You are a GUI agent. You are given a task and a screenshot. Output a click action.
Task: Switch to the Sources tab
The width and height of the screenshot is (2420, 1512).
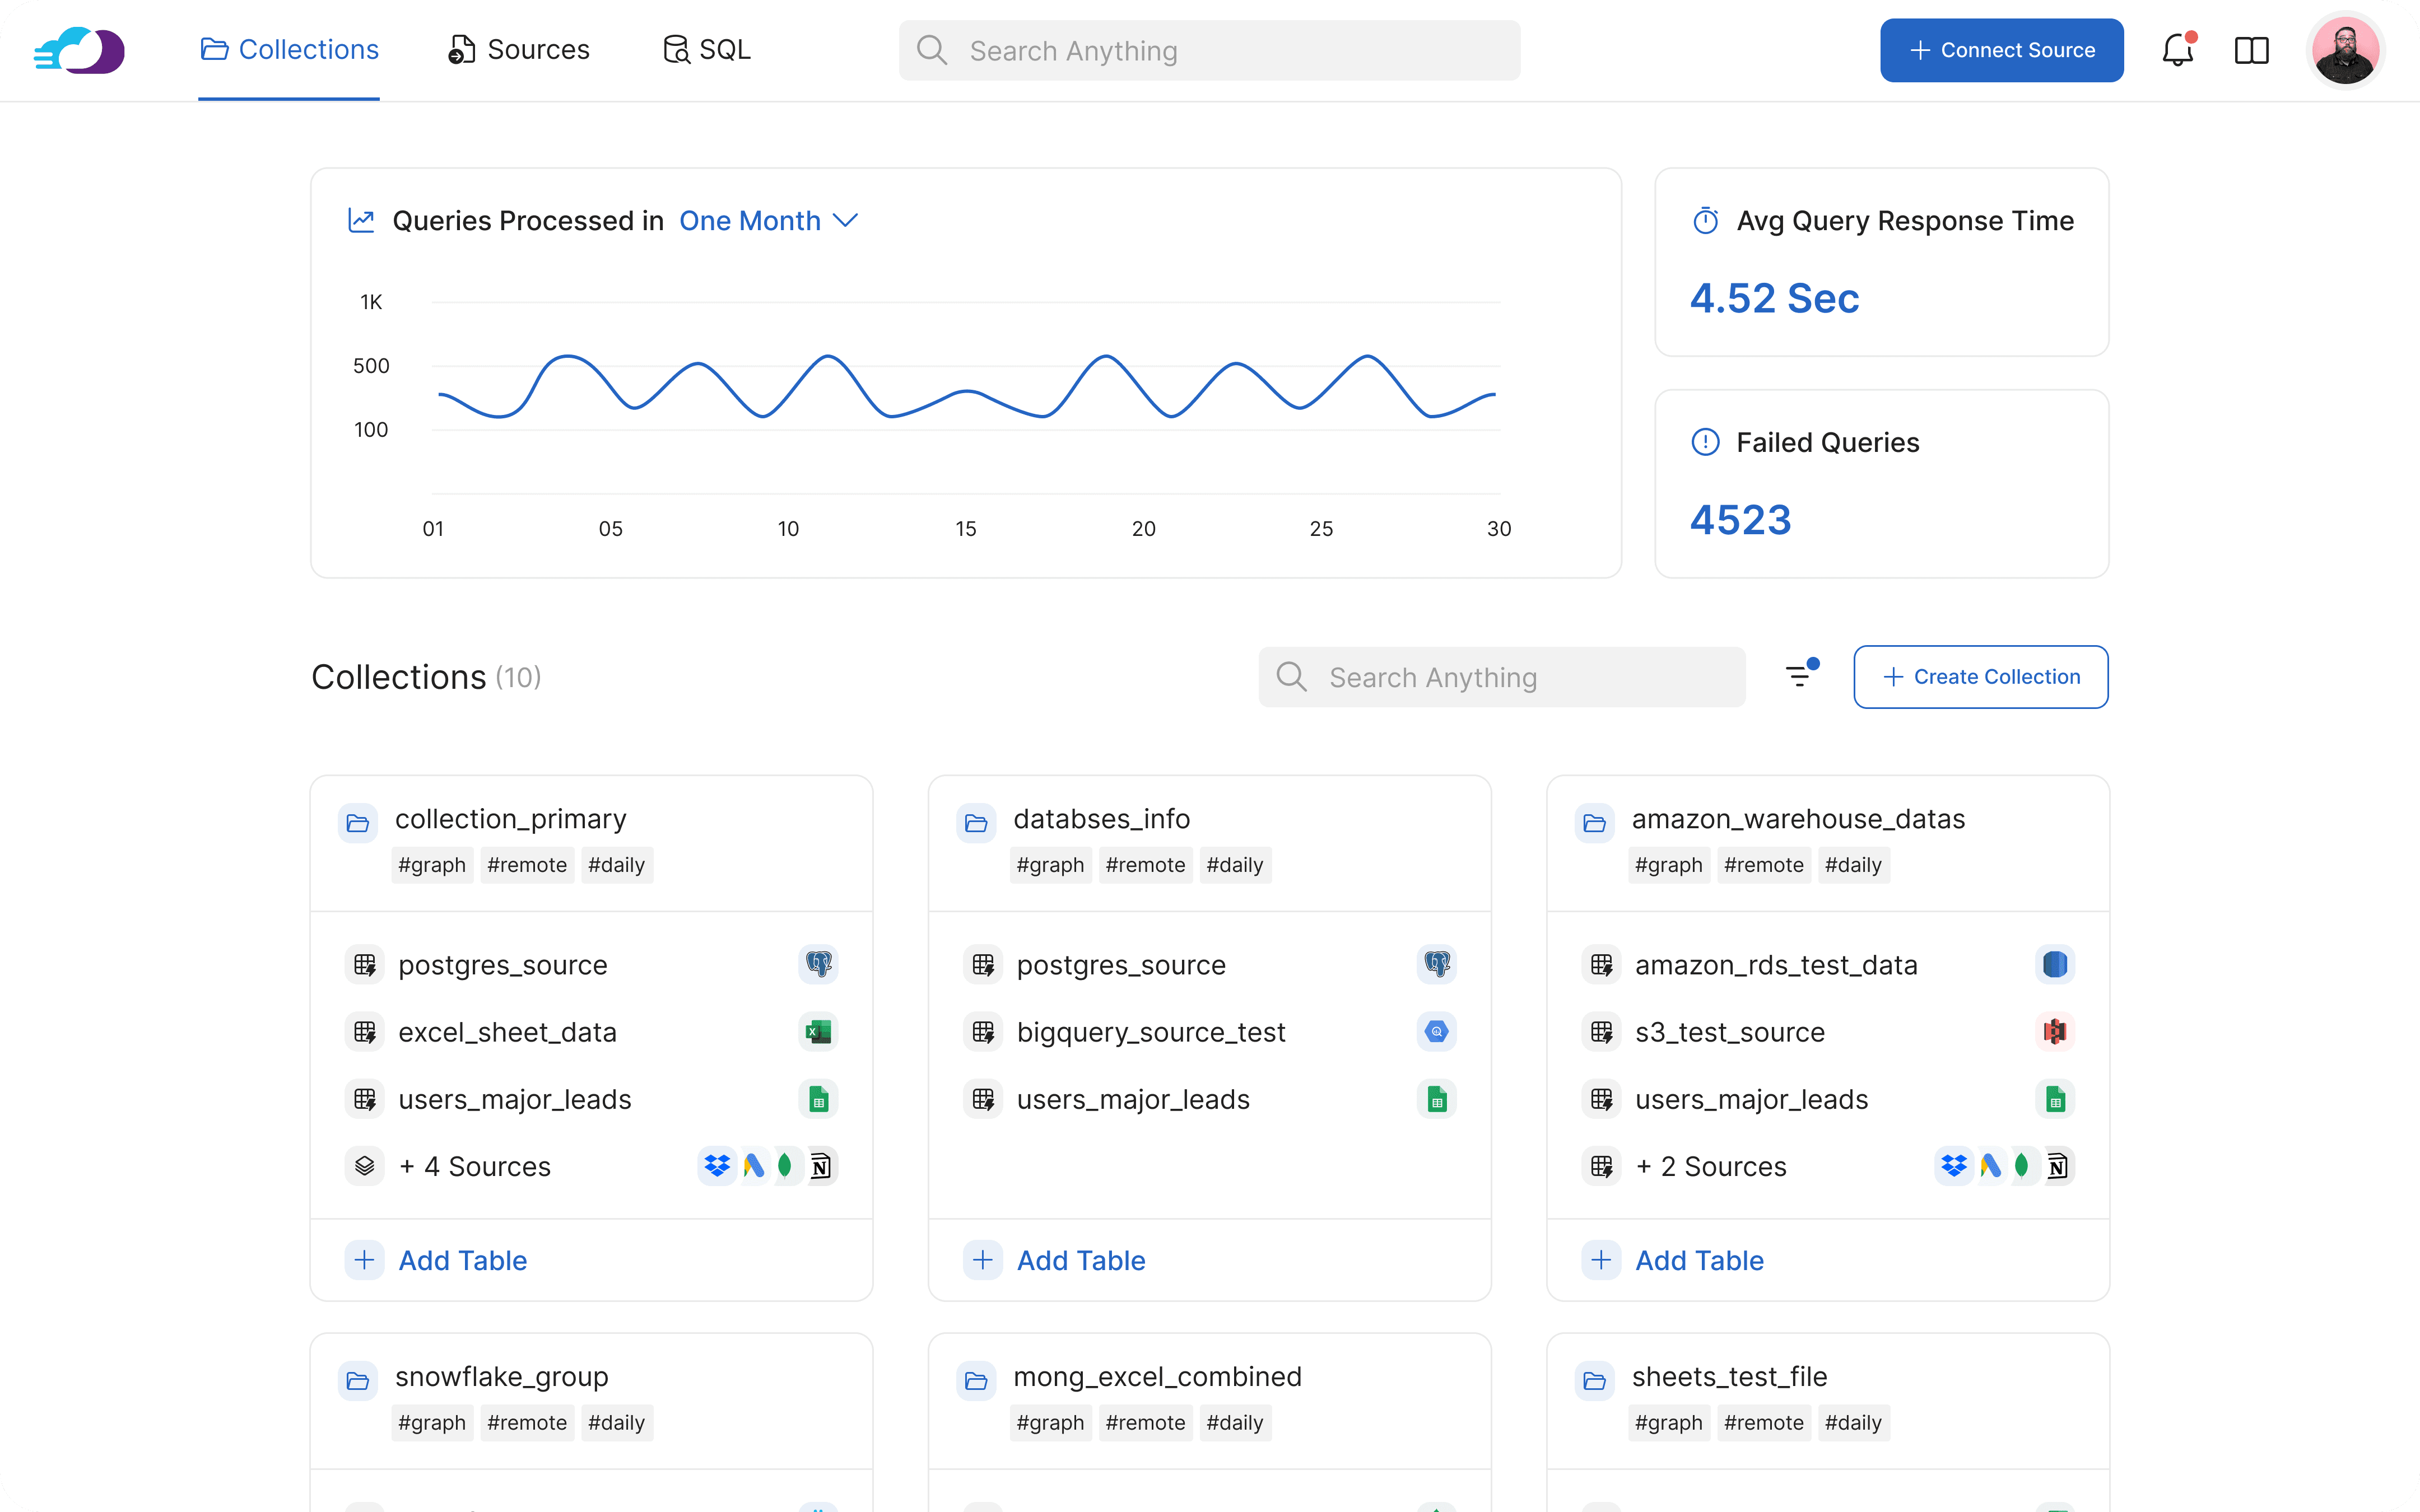pyautogui.click(x=519, y=50)
